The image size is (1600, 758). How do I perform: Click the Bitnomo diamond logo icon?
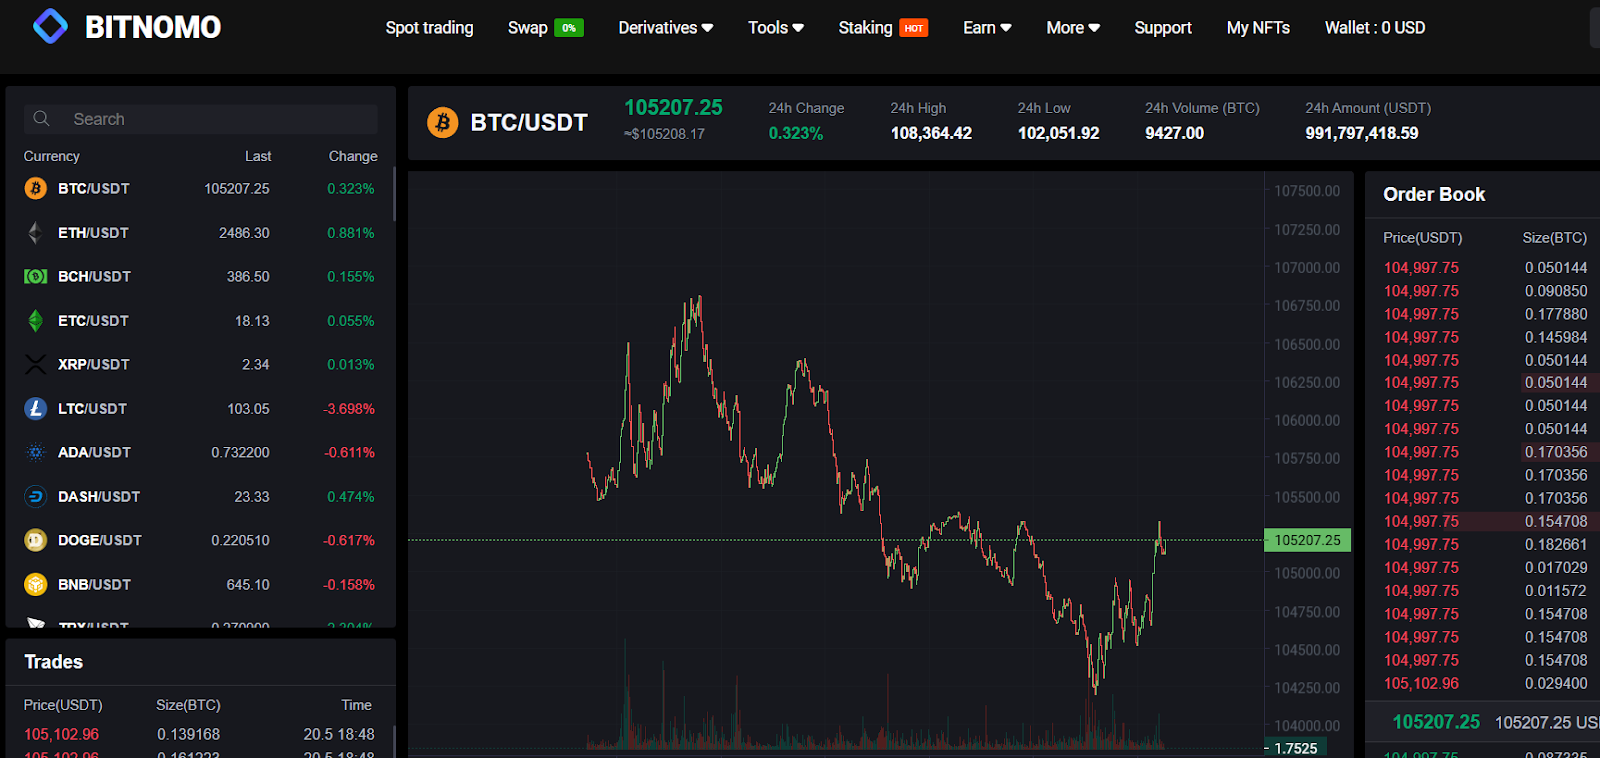point(50,27)
